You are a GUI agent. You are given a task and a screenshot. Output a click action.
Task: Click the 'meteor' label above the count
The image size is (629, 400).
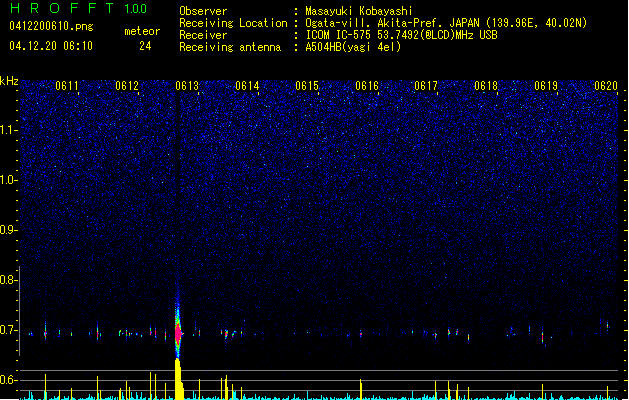coord(142,31)
